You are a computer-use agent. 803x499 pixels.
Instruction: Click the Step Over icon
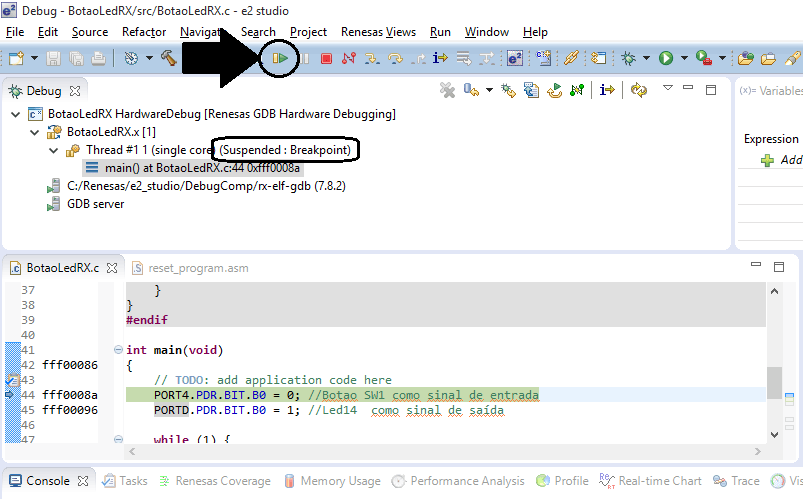click(395, 58)
